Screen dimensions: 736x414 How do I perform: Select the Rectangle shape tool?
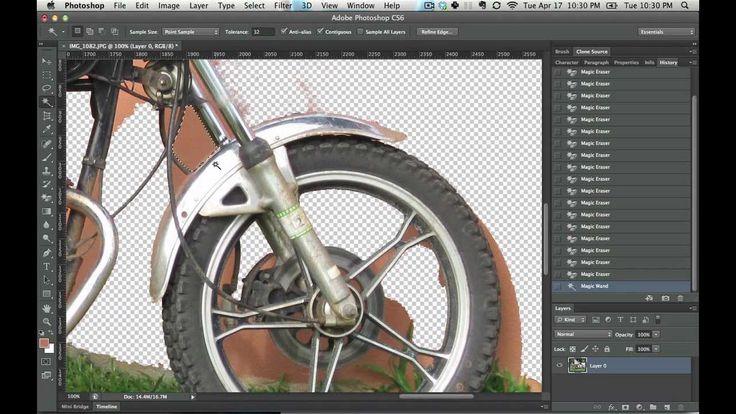[46, 294]
